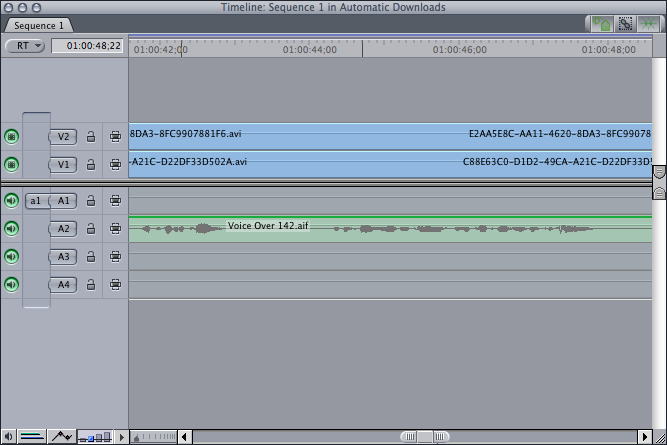Mute the A2 track audible control
The image size is (667, 445).
11,229
